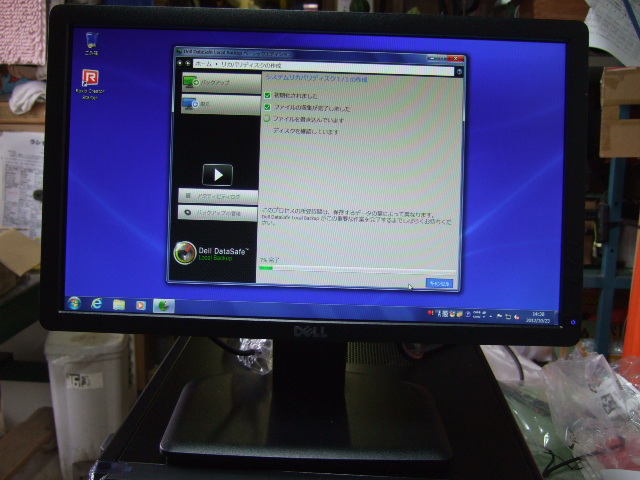
Task: Click the network tray icon
Action: point(508,316)
